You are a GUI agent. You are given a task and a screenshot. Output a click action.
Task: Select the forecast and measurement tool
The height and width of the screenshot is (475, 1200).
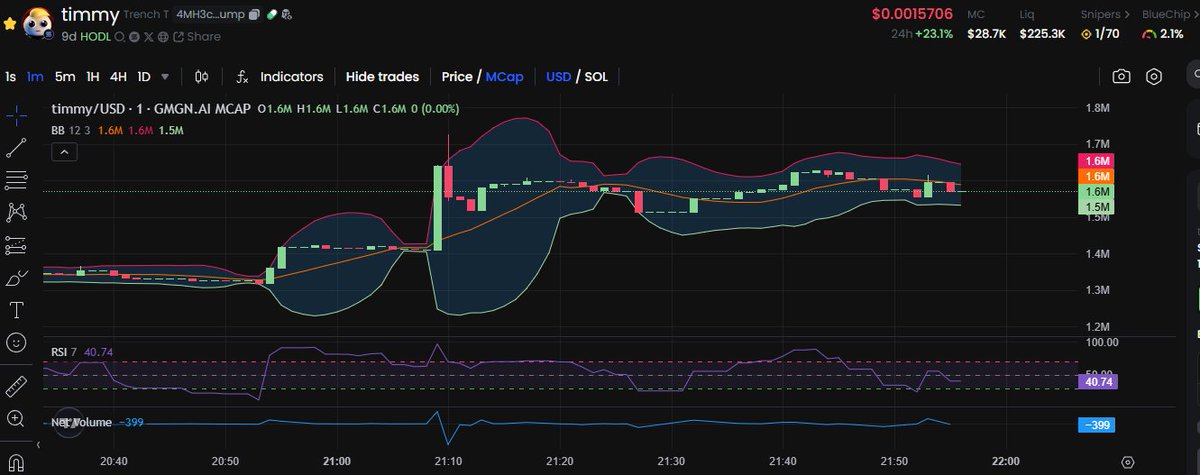pos(15,245)
